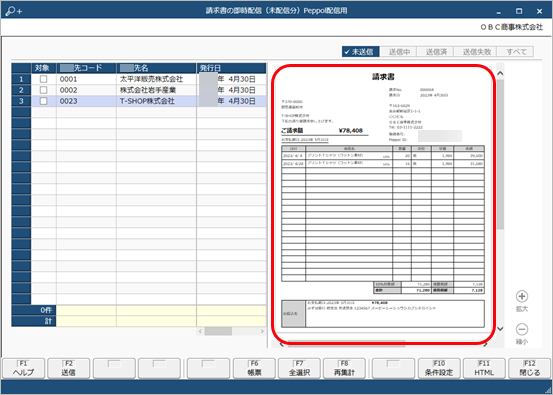This screenshot has width=553, height=395.
Task: Click the preview scroll-down arrow
Action: point(500,329)
